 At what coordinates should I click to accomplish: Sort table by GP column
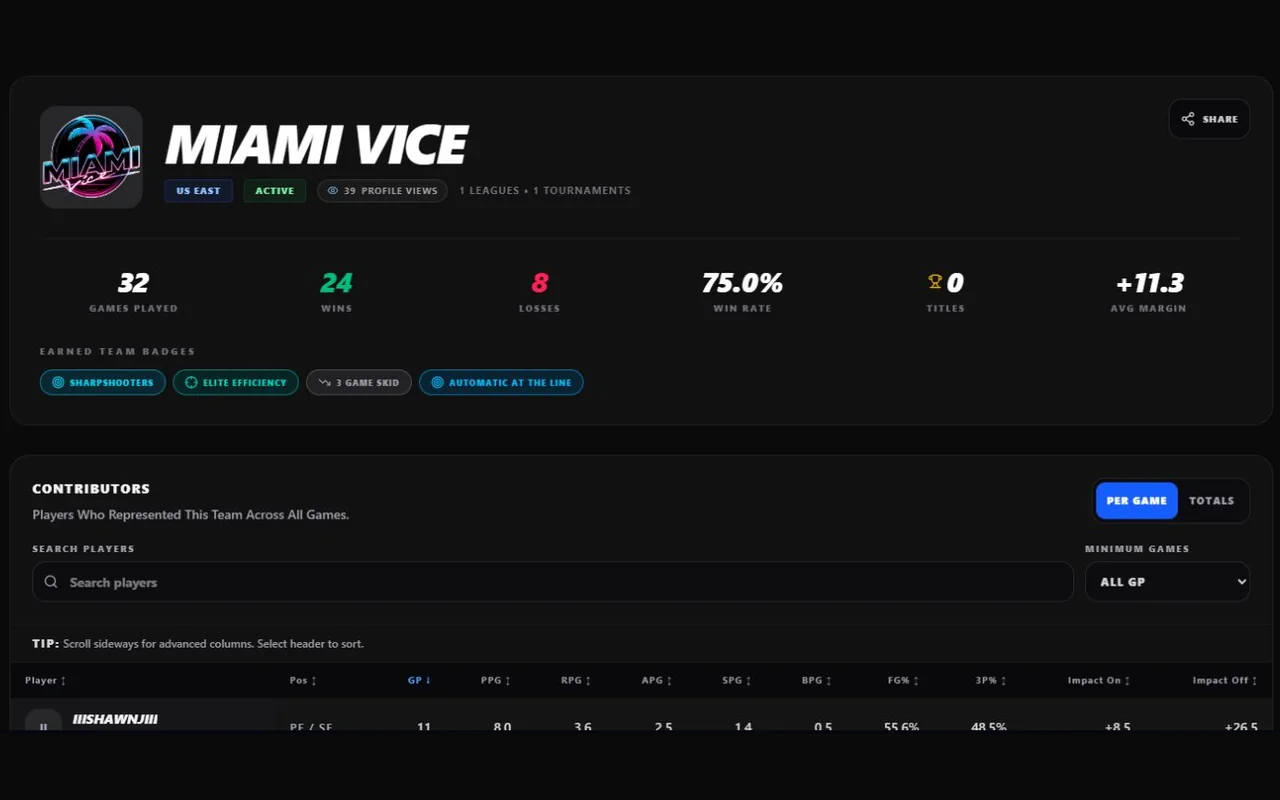point(419,680)
